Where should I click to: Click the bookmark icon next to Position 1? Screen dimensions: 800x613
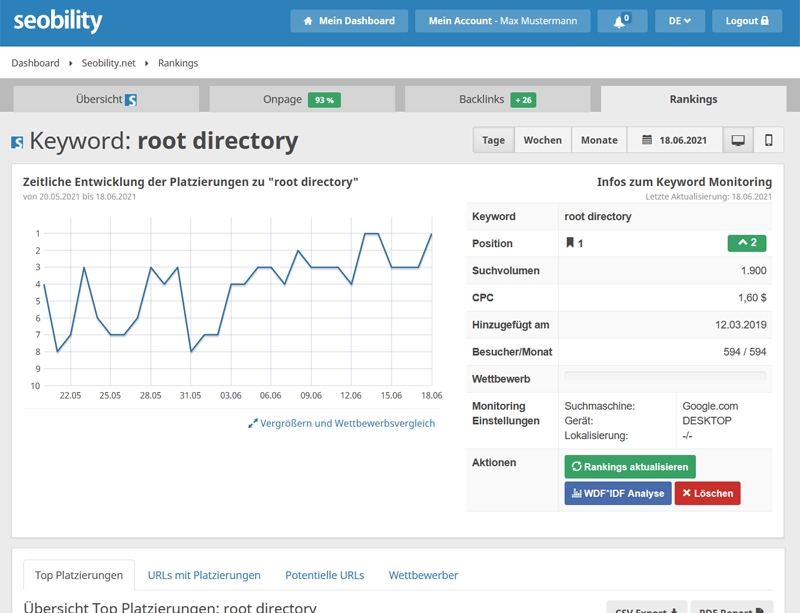click(570, 242)
